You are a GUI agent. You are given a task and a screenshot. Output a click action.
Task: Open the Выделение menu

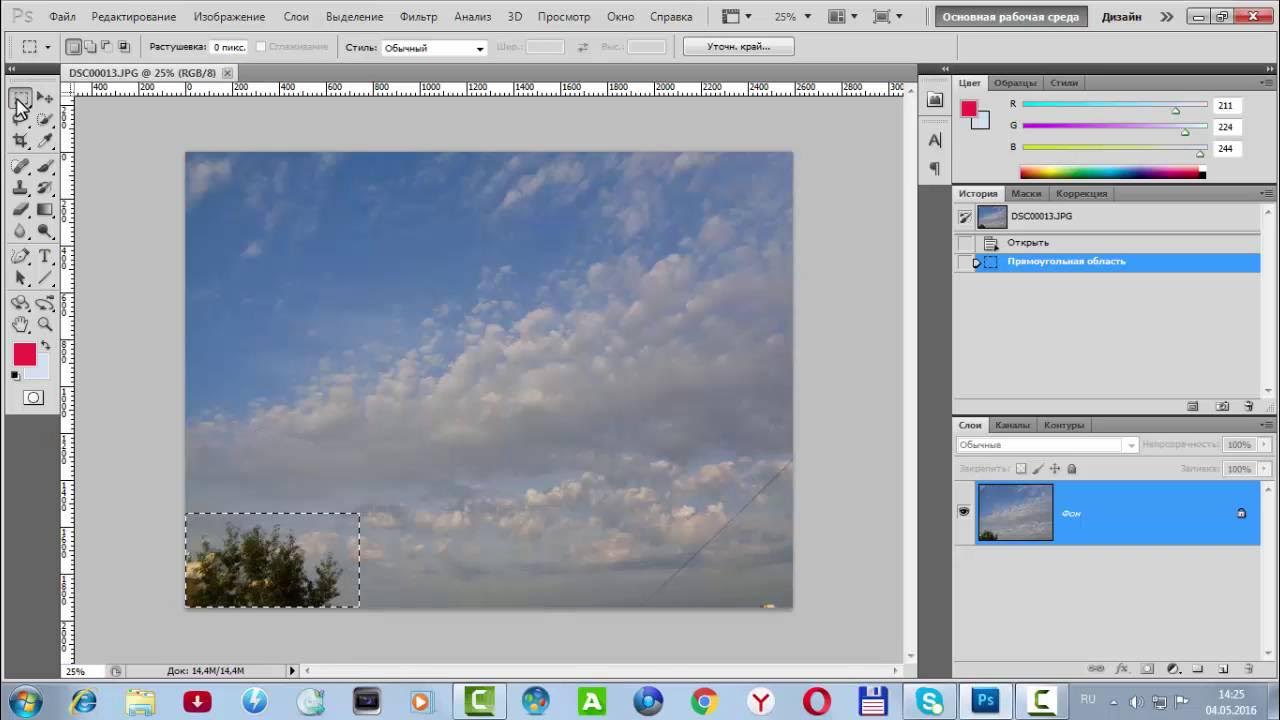tap(355, 17)
